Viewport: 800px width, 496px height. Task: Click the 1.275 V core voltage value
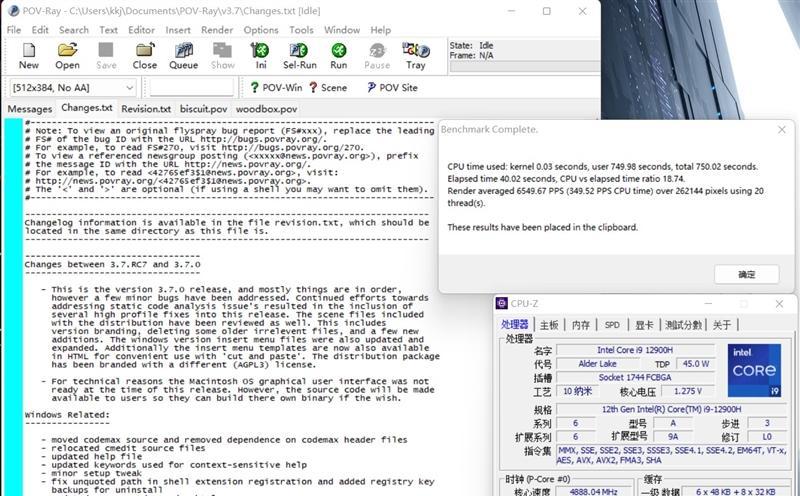pos(687,391)
